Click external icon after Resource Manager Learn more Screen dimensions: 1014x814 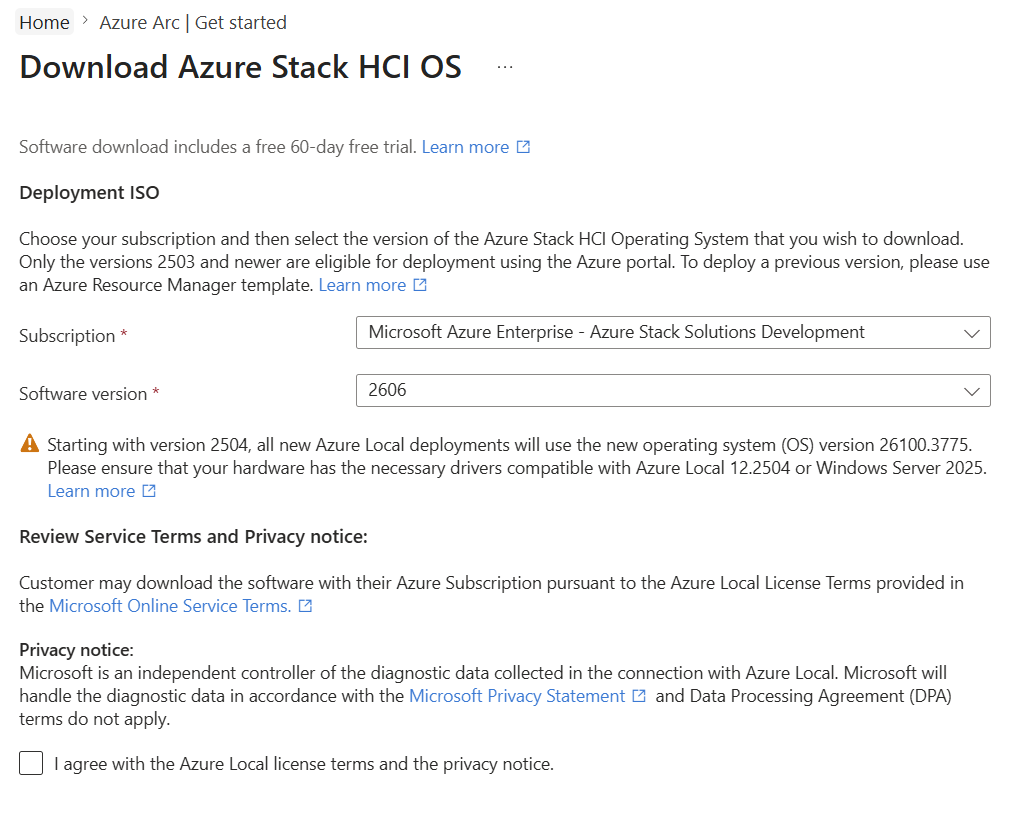(x=420, y=285)
